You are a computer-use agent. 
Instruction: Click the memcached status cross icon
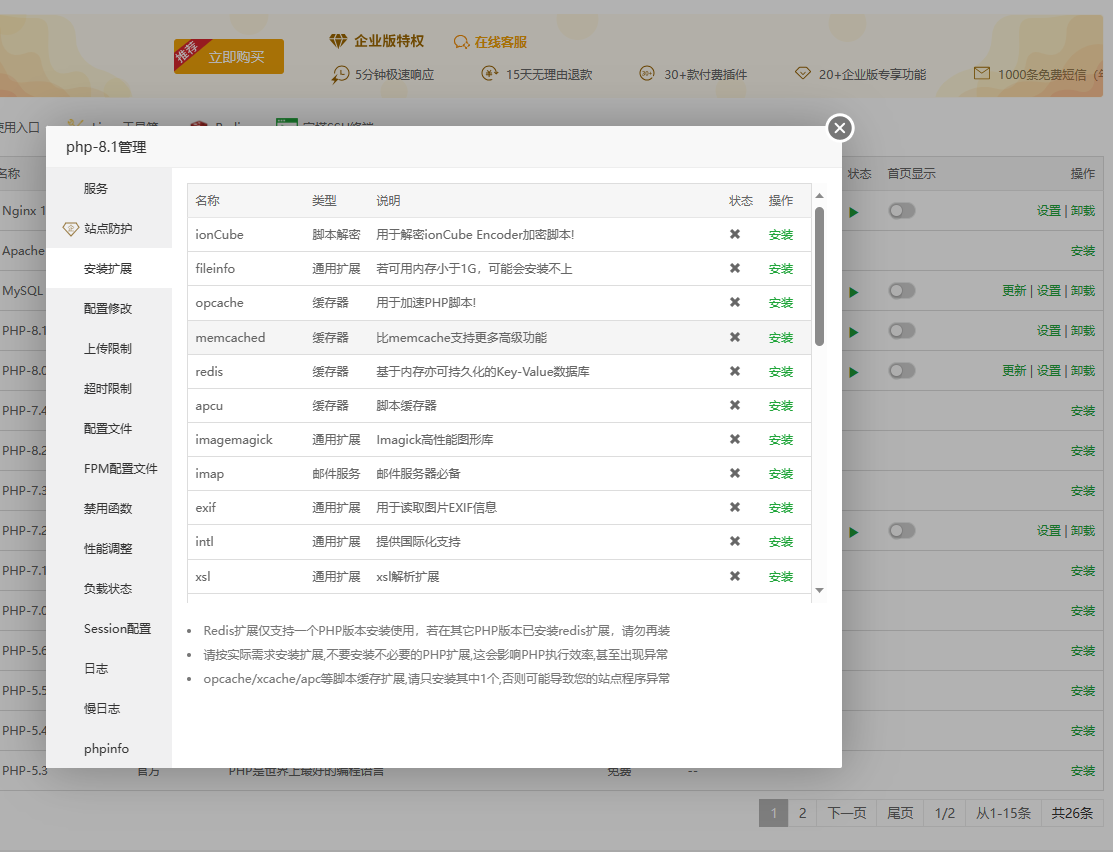pos(735,337)
